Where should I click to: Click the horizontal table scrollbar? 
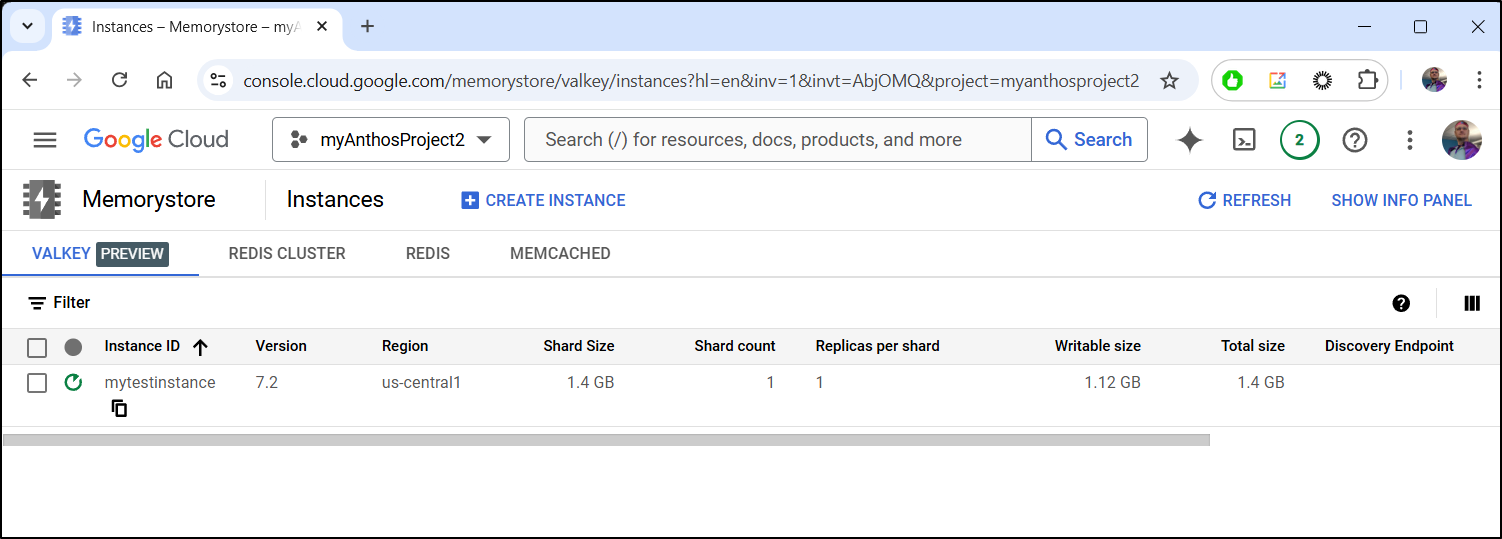[x=606, y=440]
